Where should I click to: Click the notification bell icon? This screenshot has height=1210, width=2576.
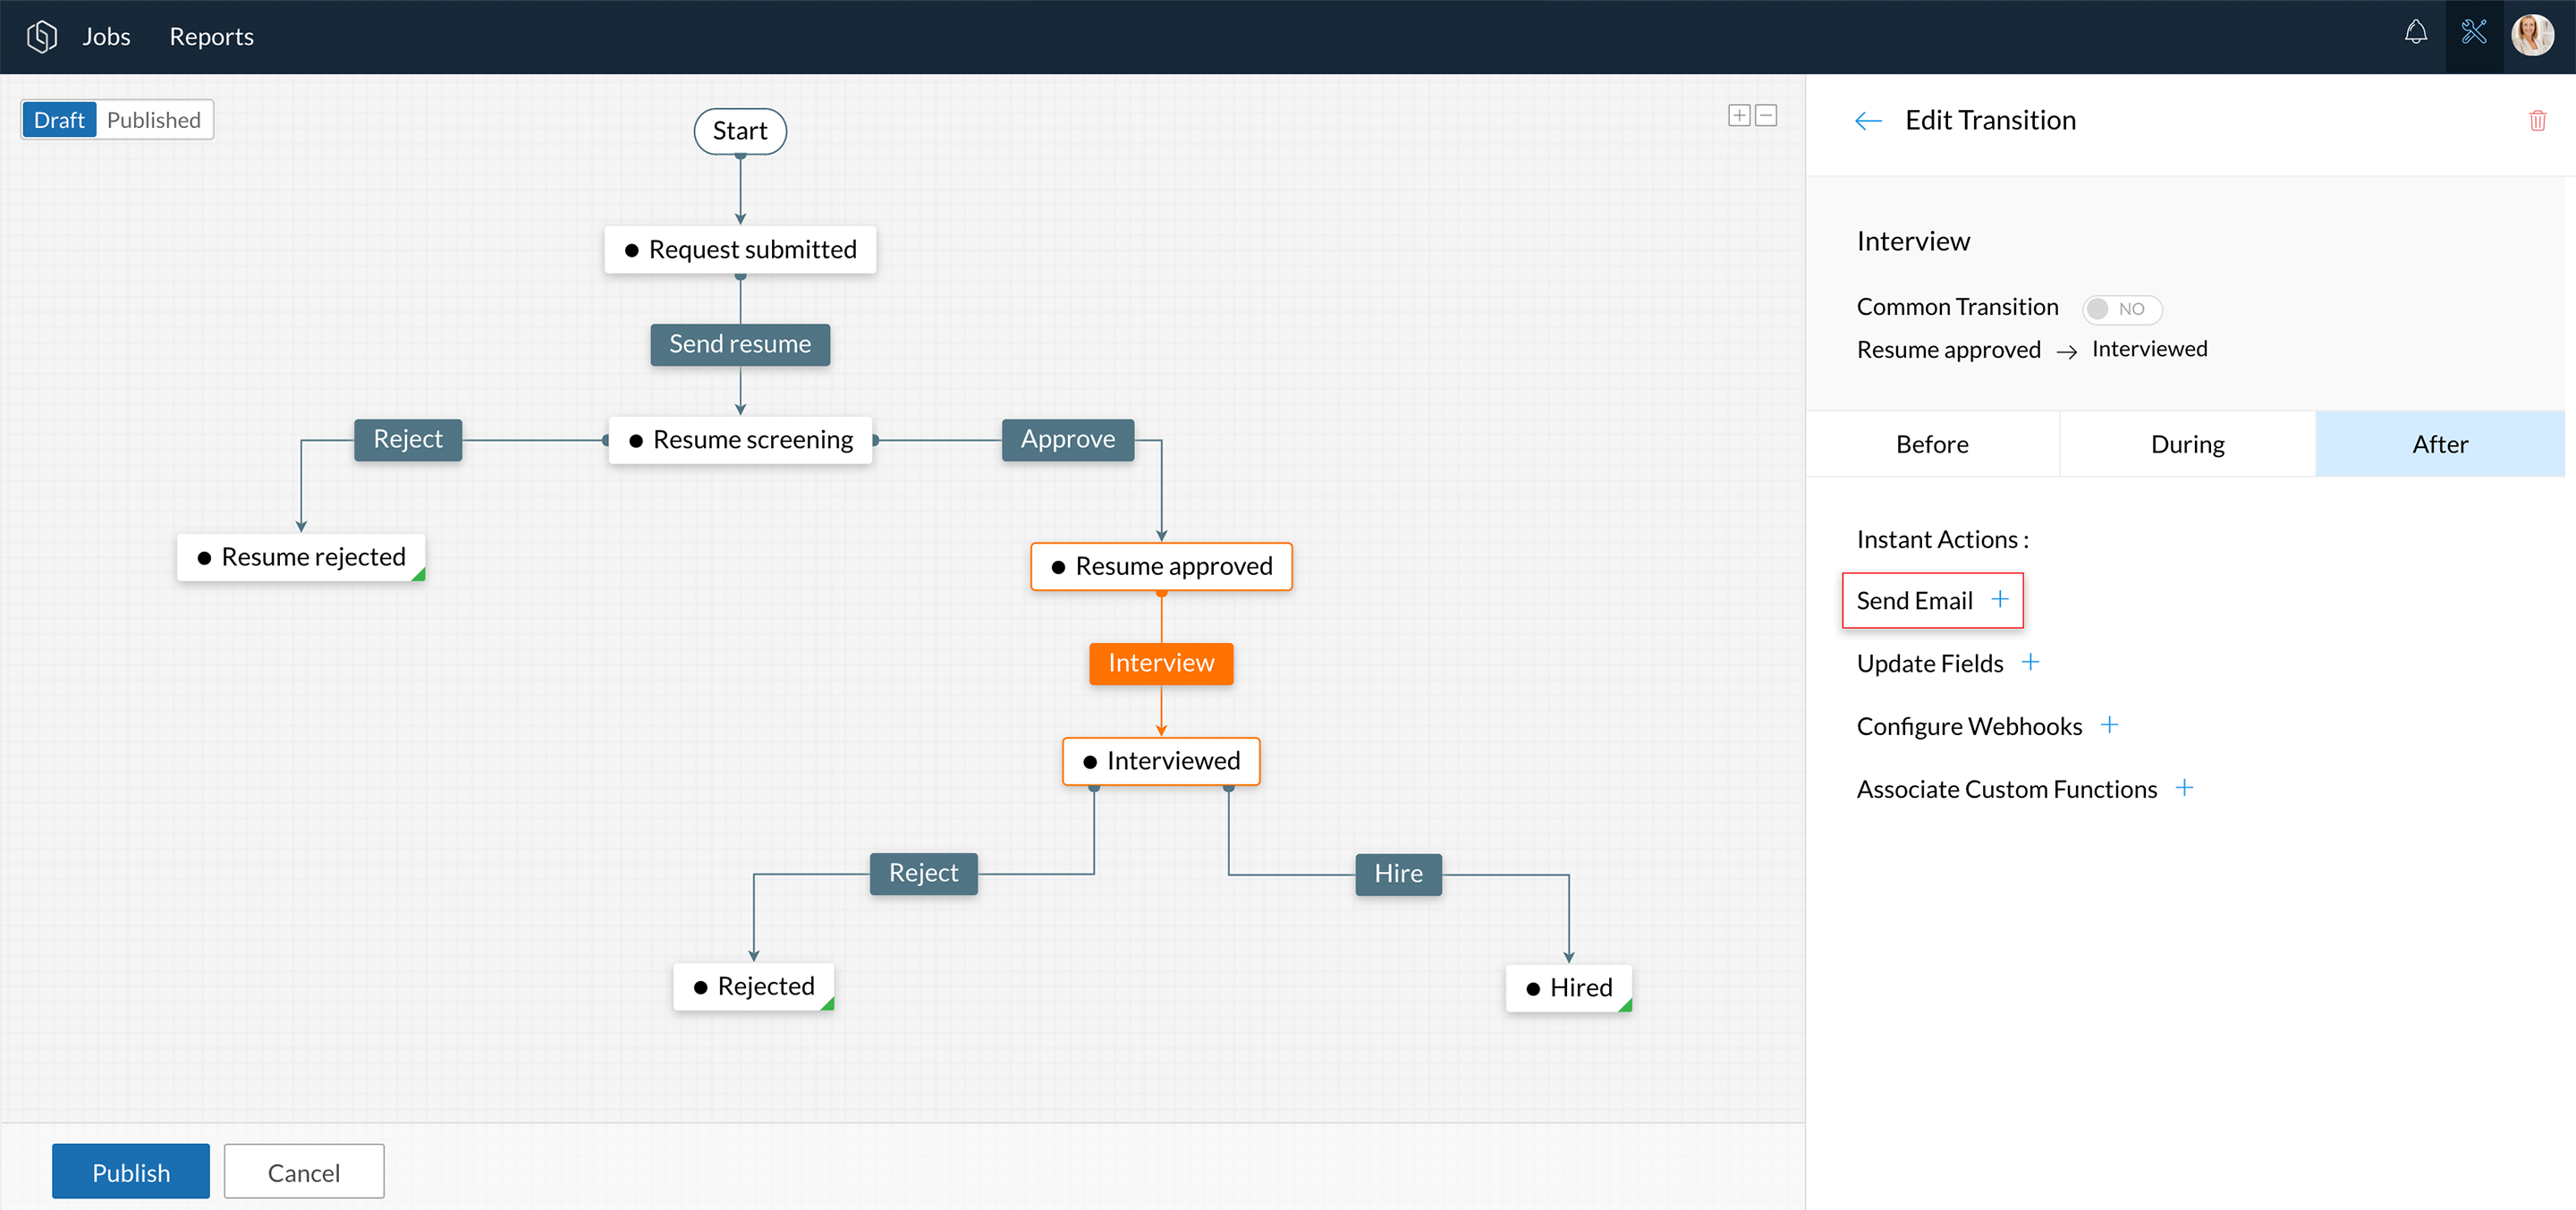tap(2415, 34)
